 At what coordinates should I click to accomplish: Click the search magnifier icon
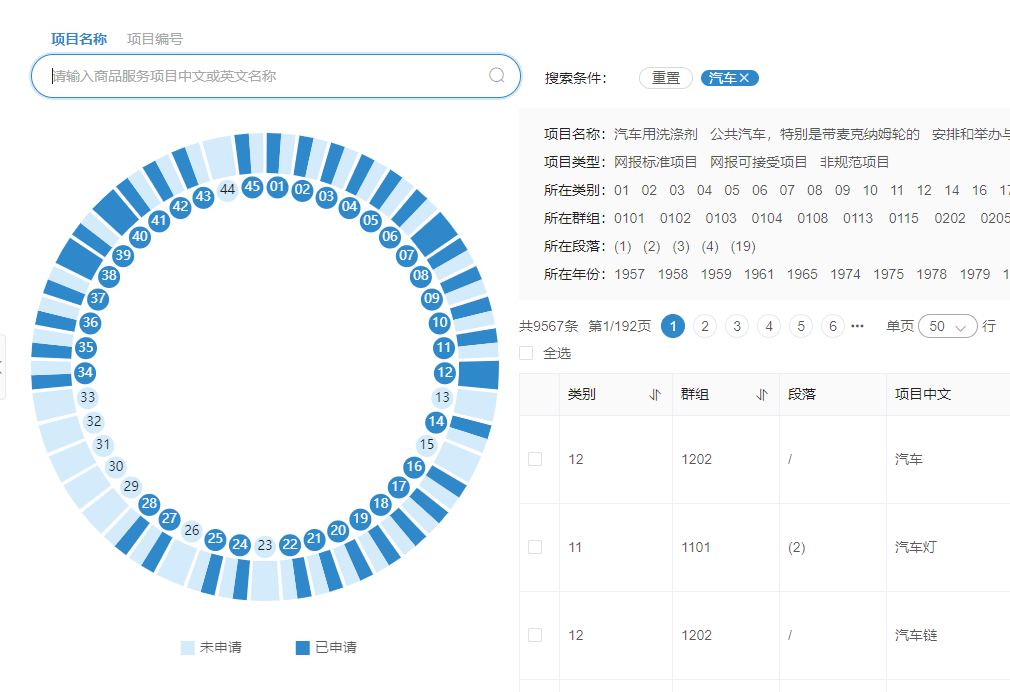click(497, 75)
